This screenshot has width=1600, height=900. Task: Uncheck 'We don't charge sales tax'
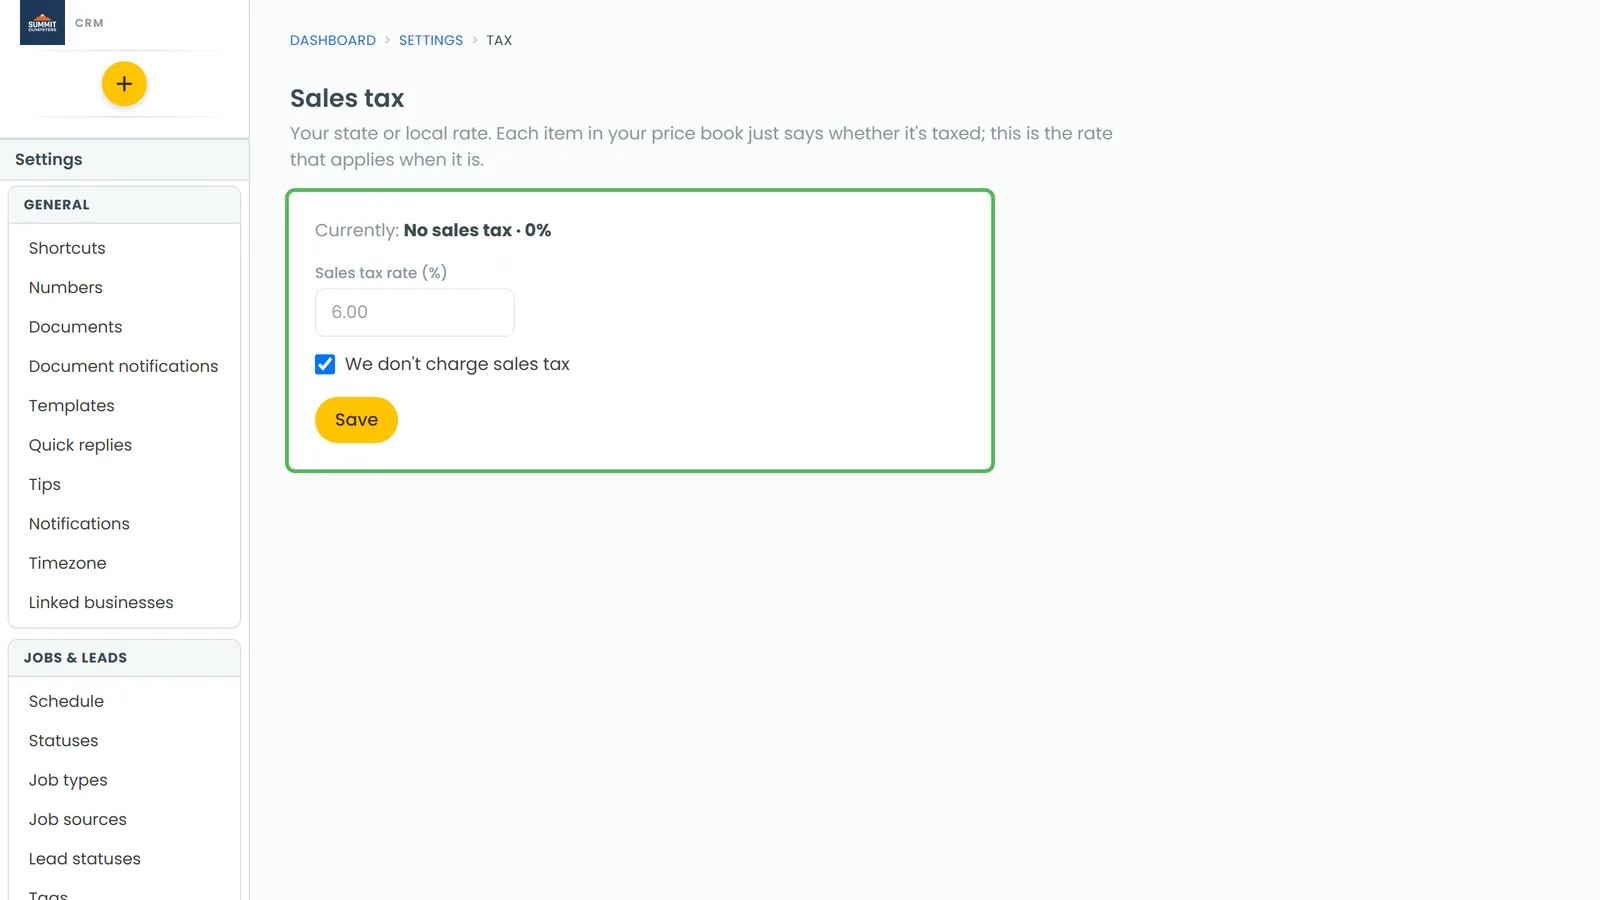(325, 364)
